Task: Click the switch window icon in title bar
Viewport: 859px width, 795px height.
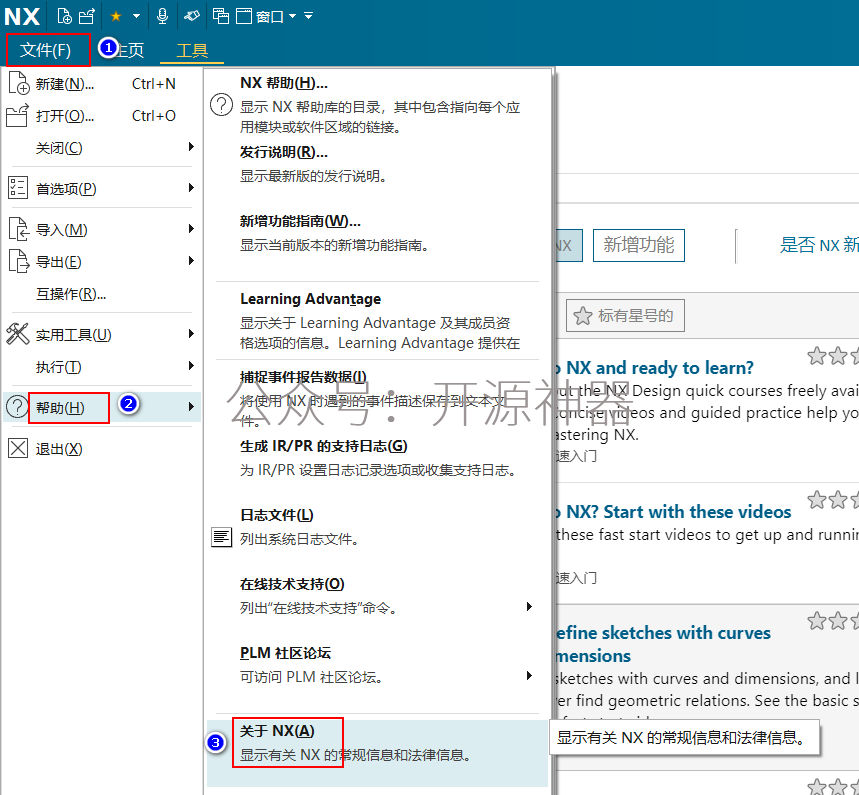Action: coord(221,16)
